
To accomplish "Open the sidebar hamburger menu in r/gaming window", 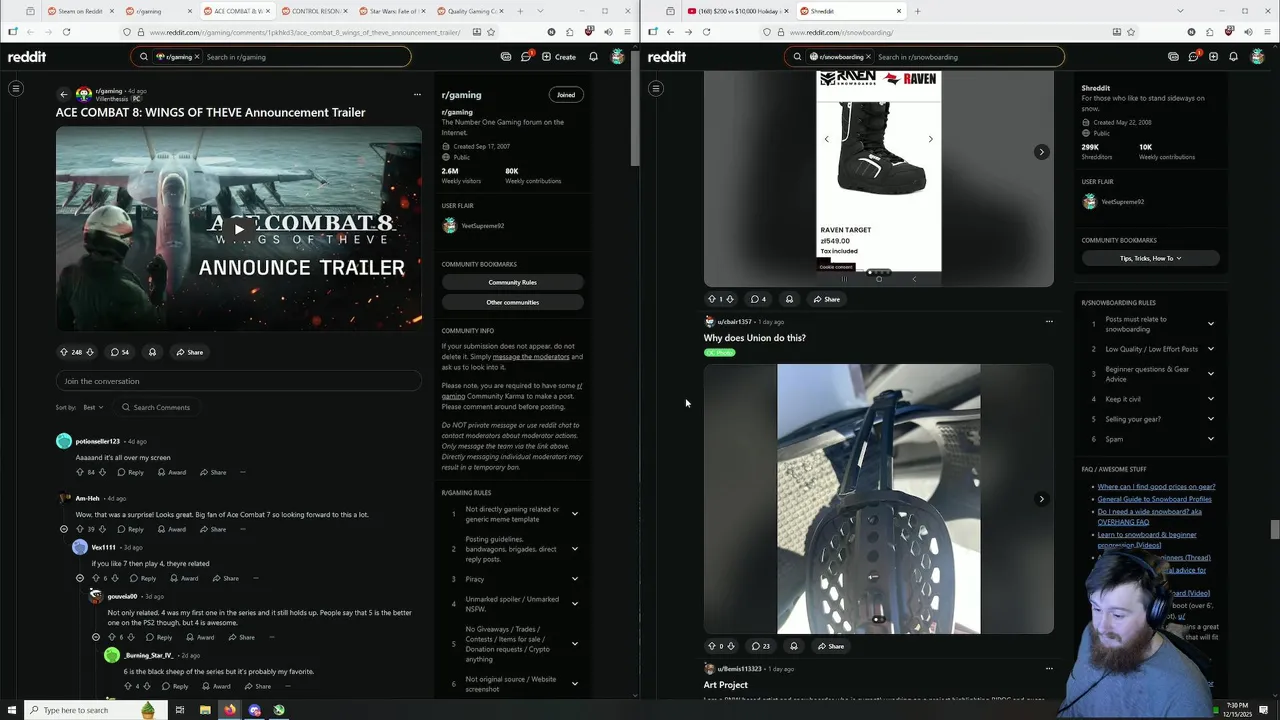I will [x=16, y=89].
